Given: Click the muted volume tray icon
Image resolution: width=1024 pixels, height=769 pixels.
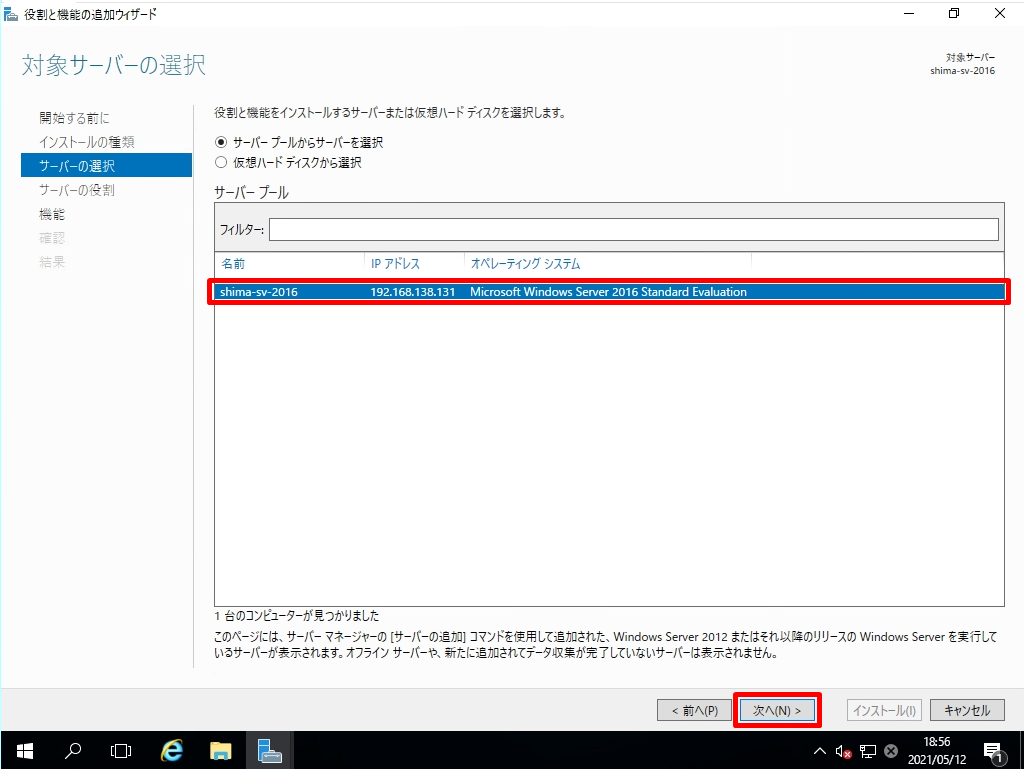Looking at the screenshot, I should coord(843,751).
